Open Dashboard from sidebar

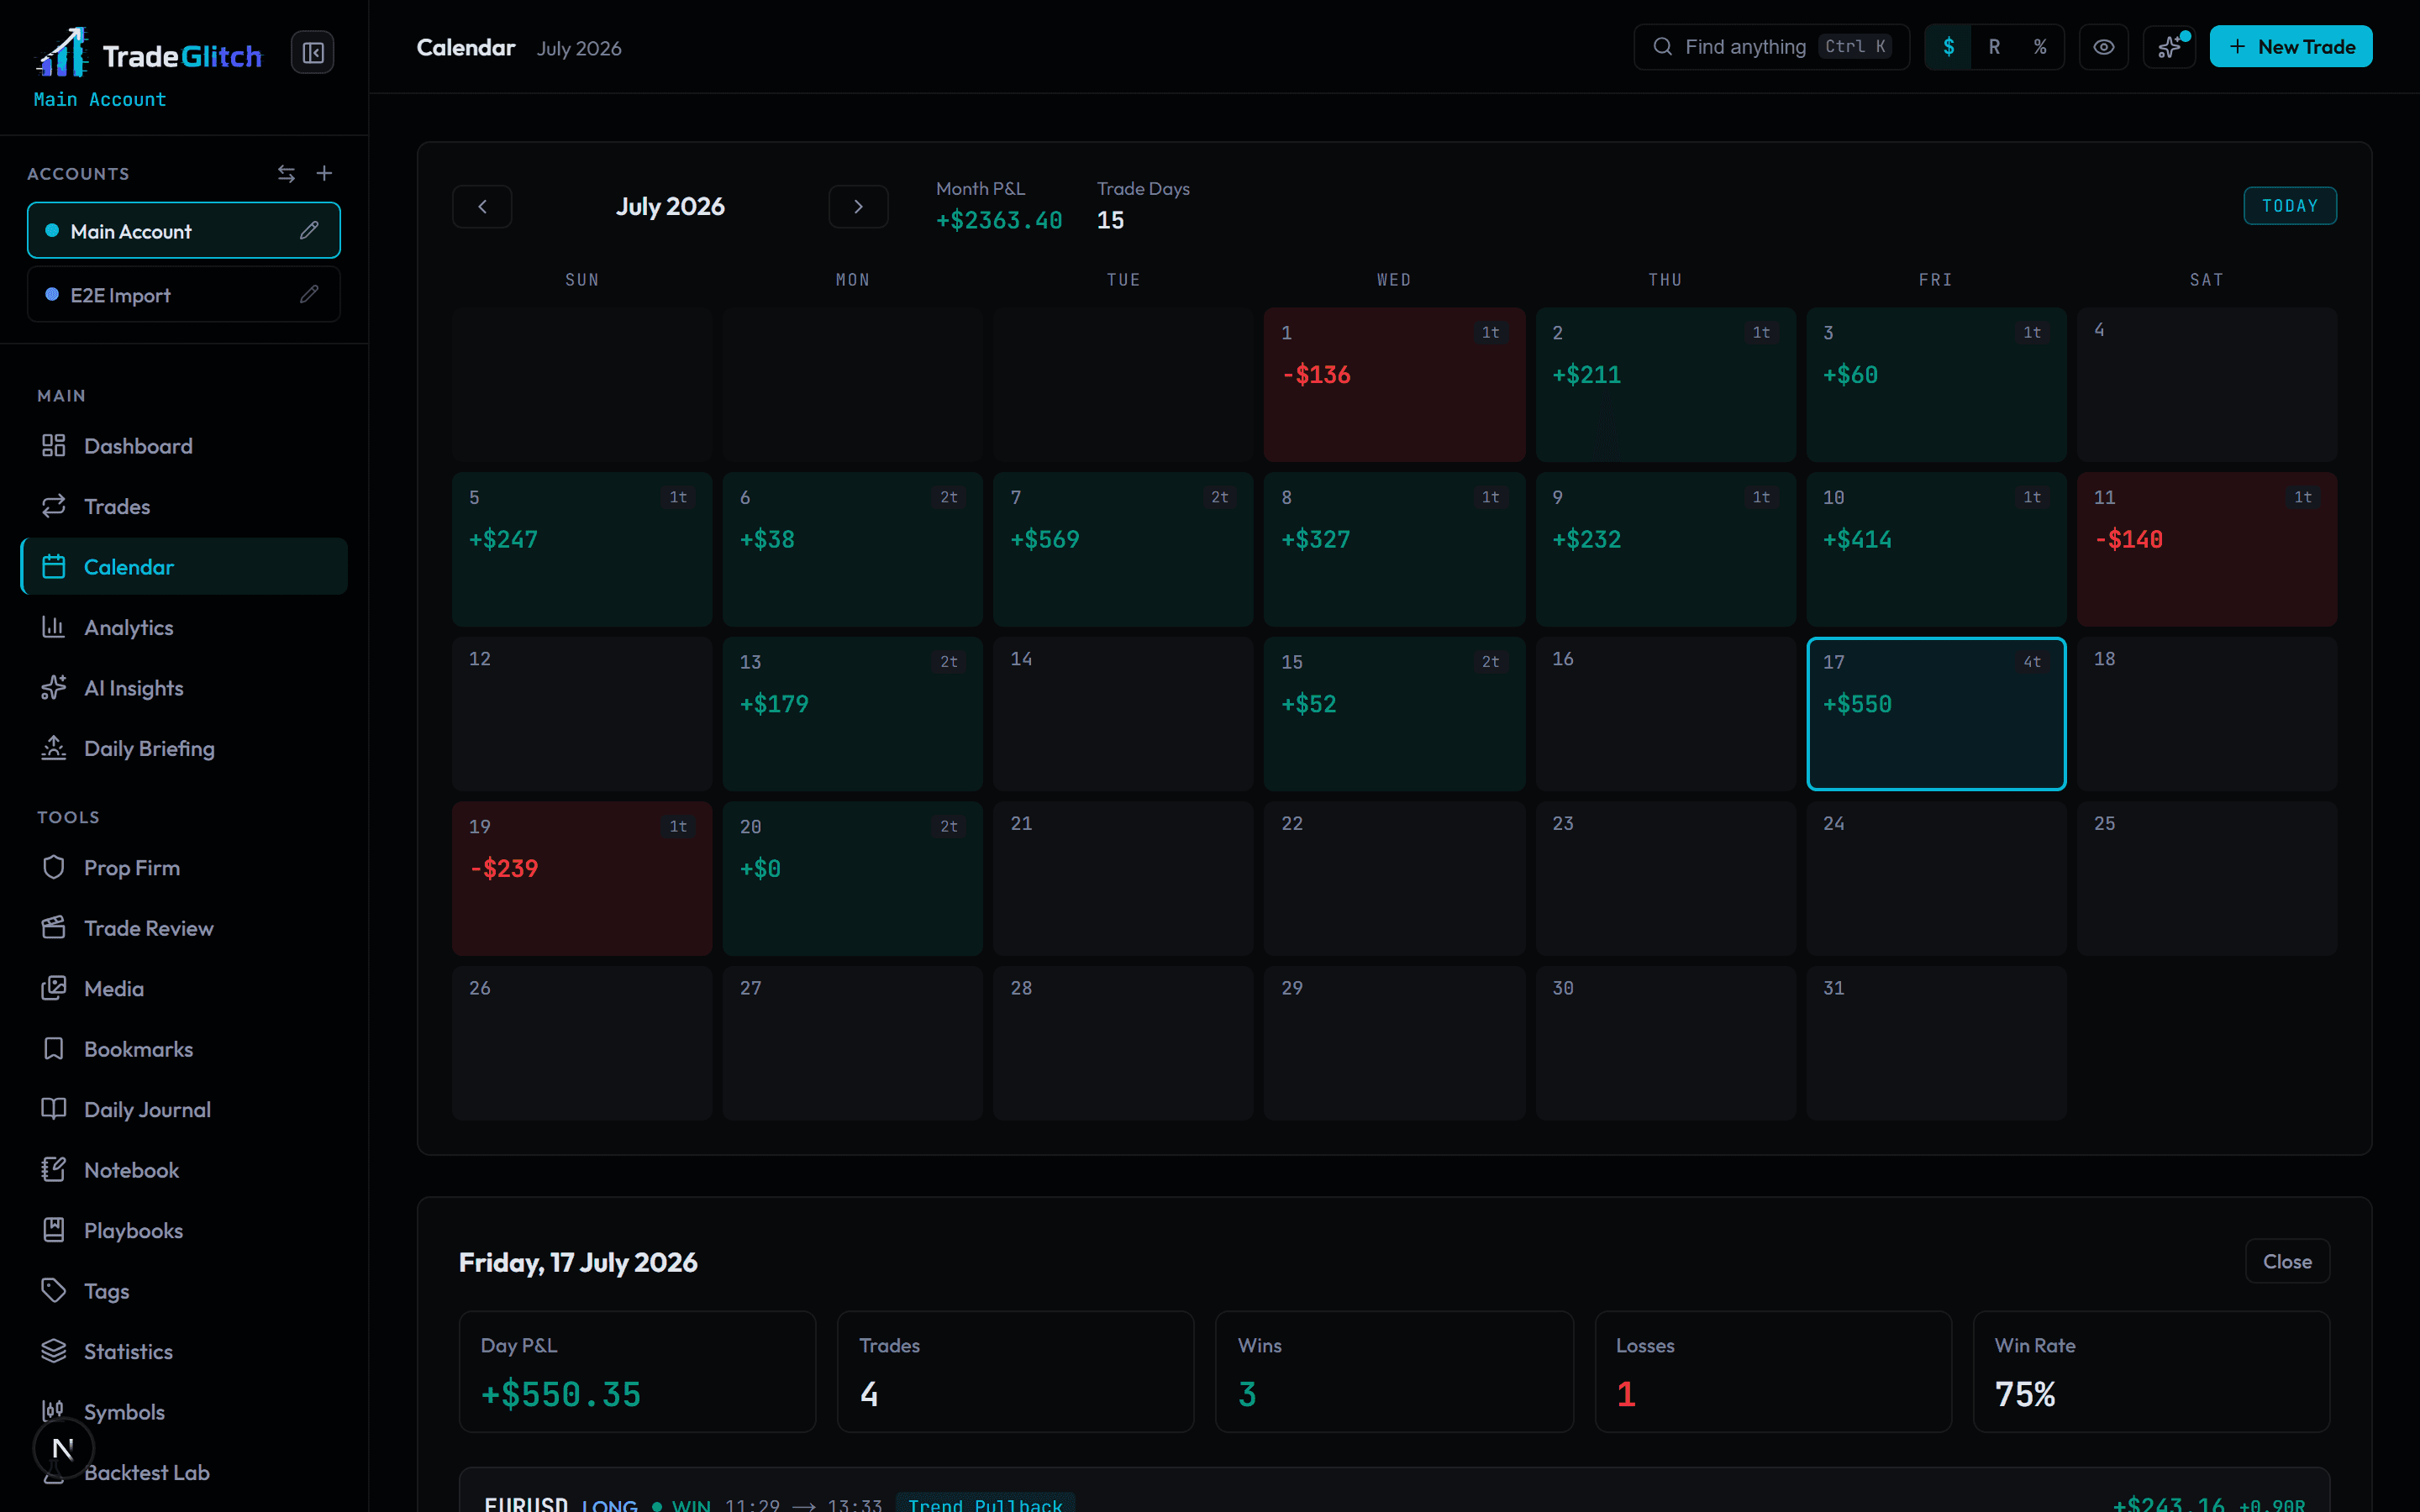184,446
